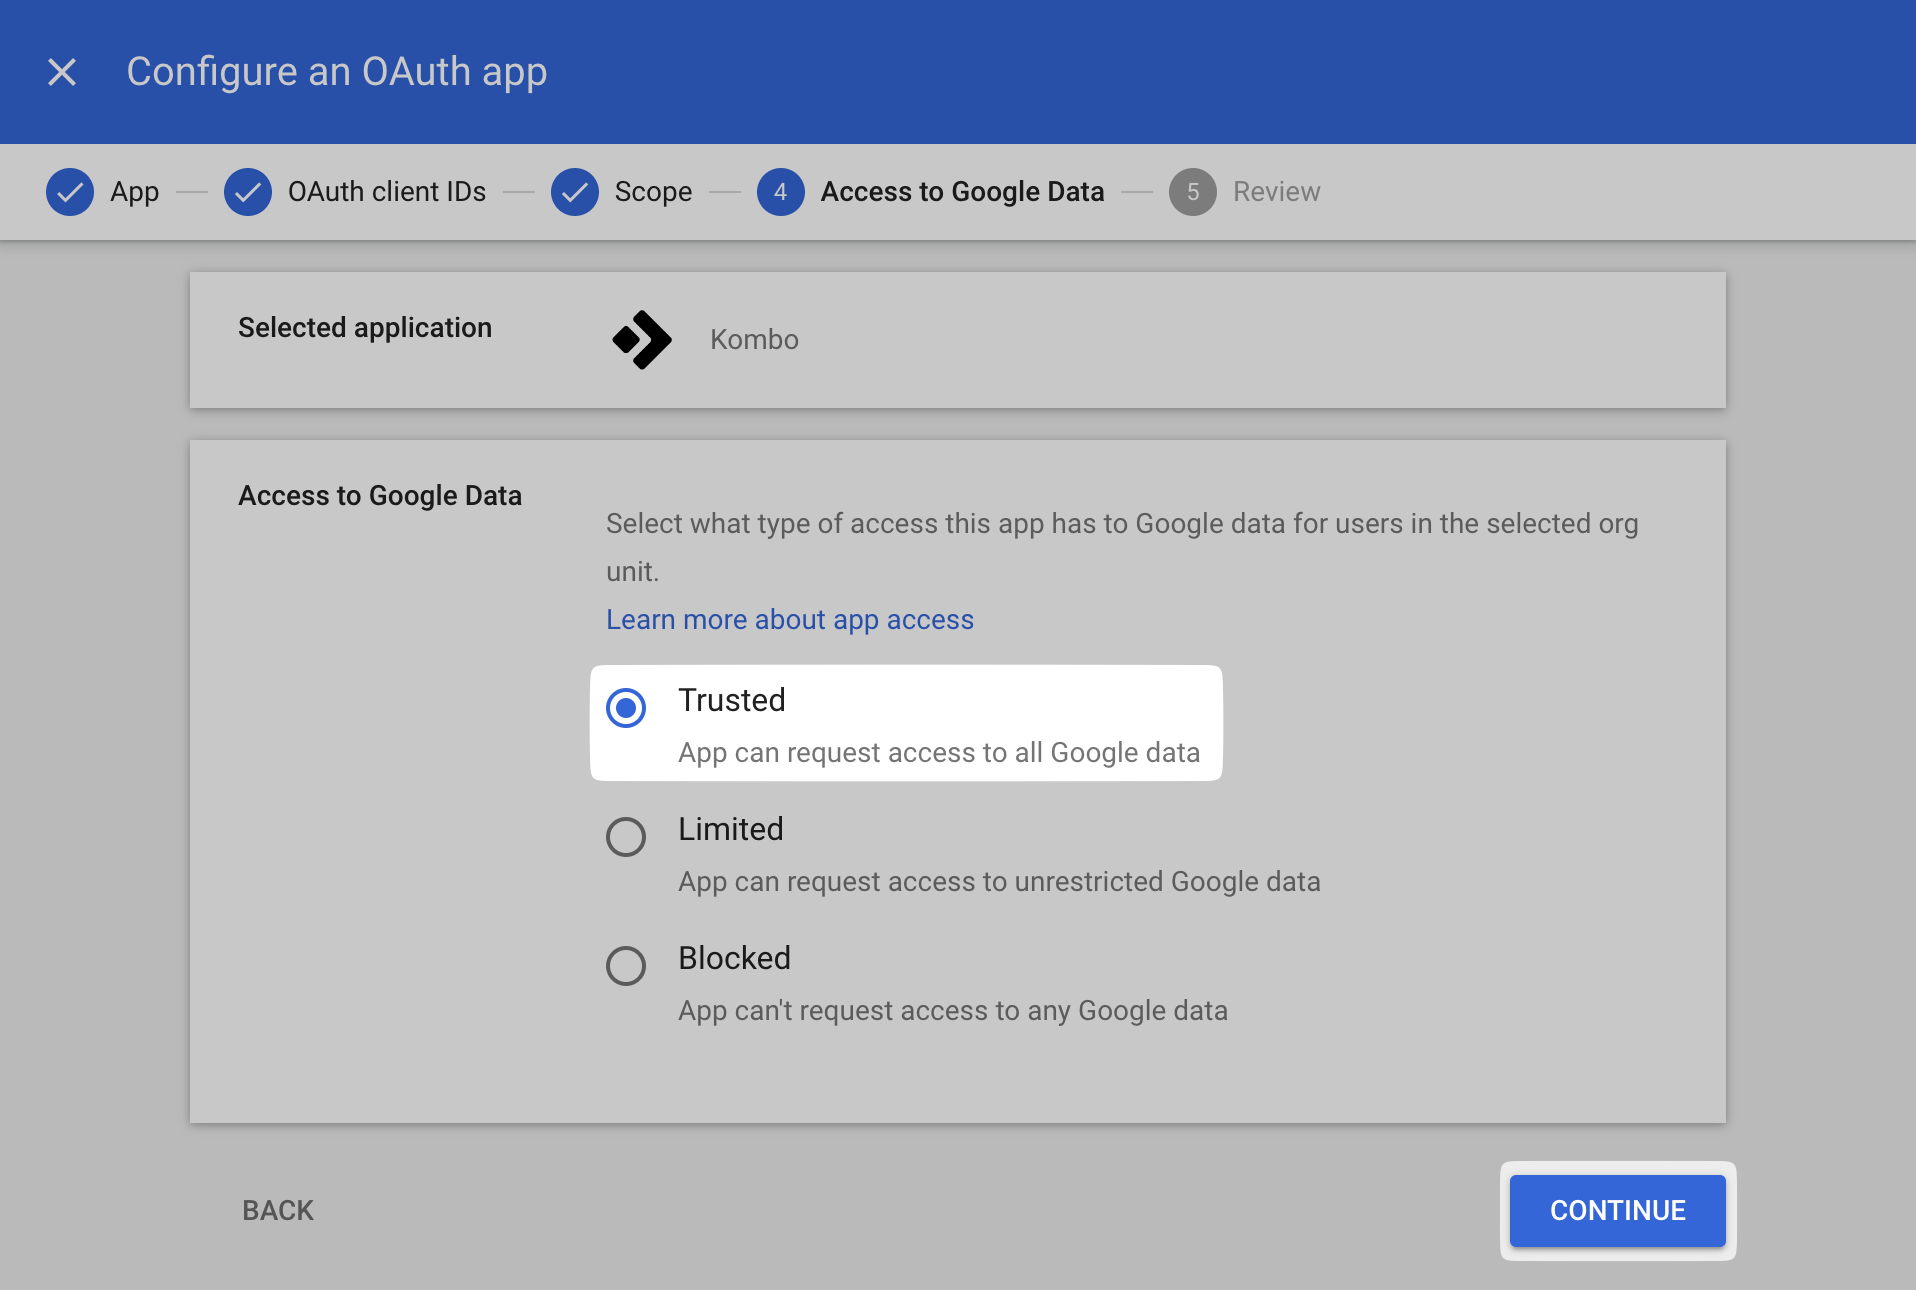Image resolution: width=1916 pixels, height=1290 pixels.
Task: Close the Configure an OAuth app dialog
Action: coord(62,72)
